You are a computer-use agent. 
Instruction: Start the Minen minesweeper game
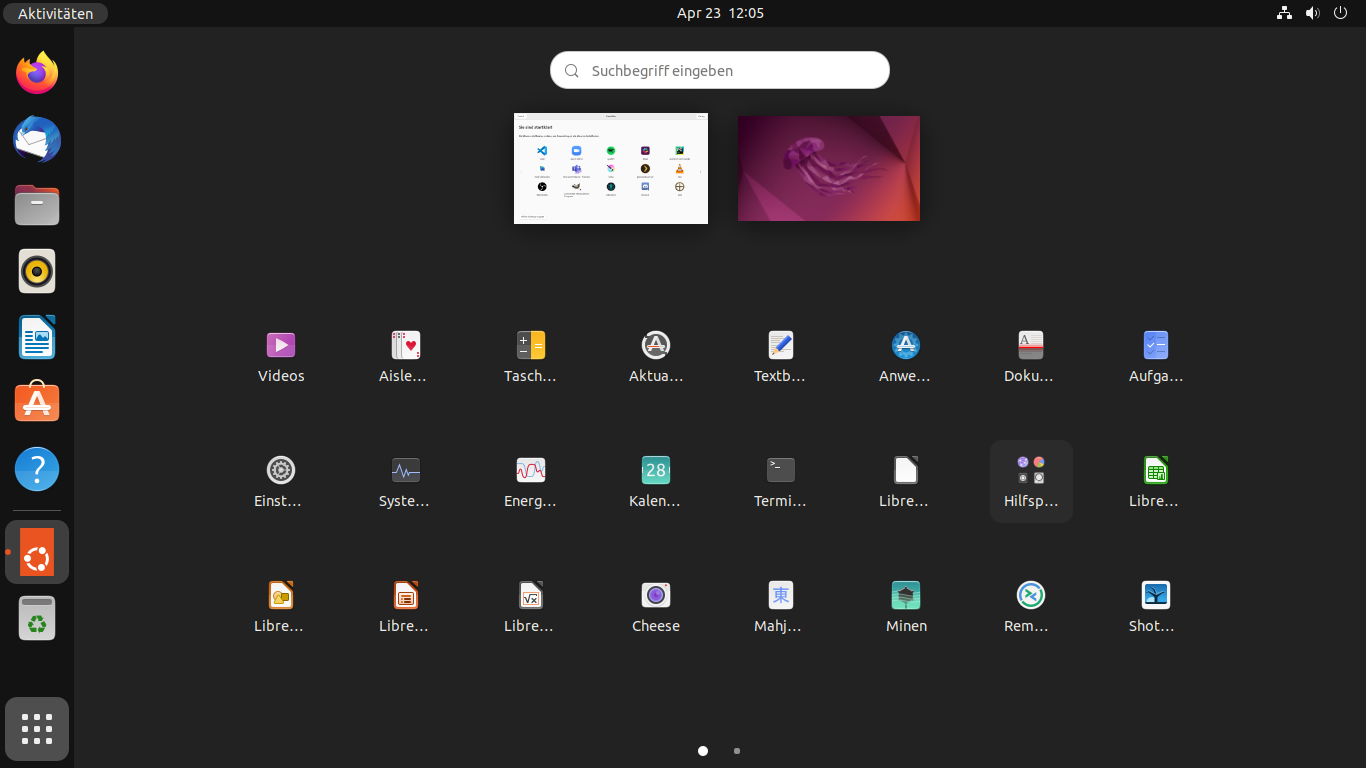(906, 606)
